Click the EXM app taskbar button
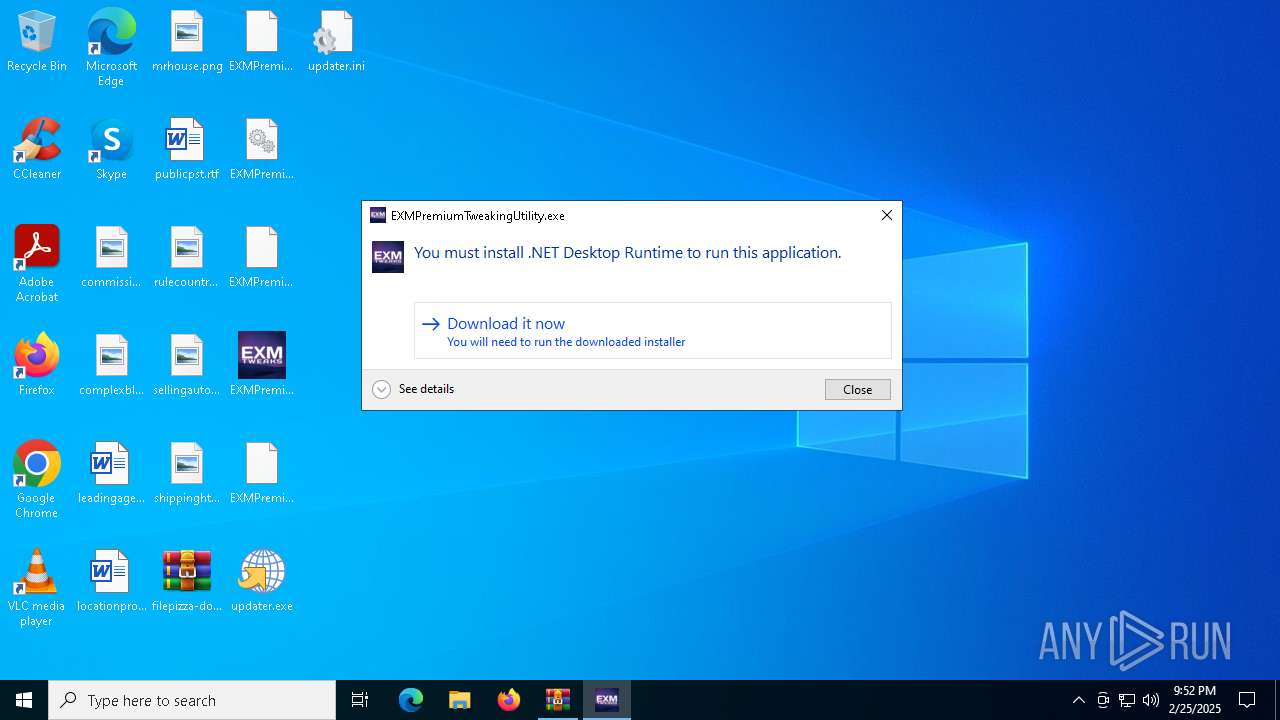Screen dimensions: 1280x720 click(x=607, y=700)
